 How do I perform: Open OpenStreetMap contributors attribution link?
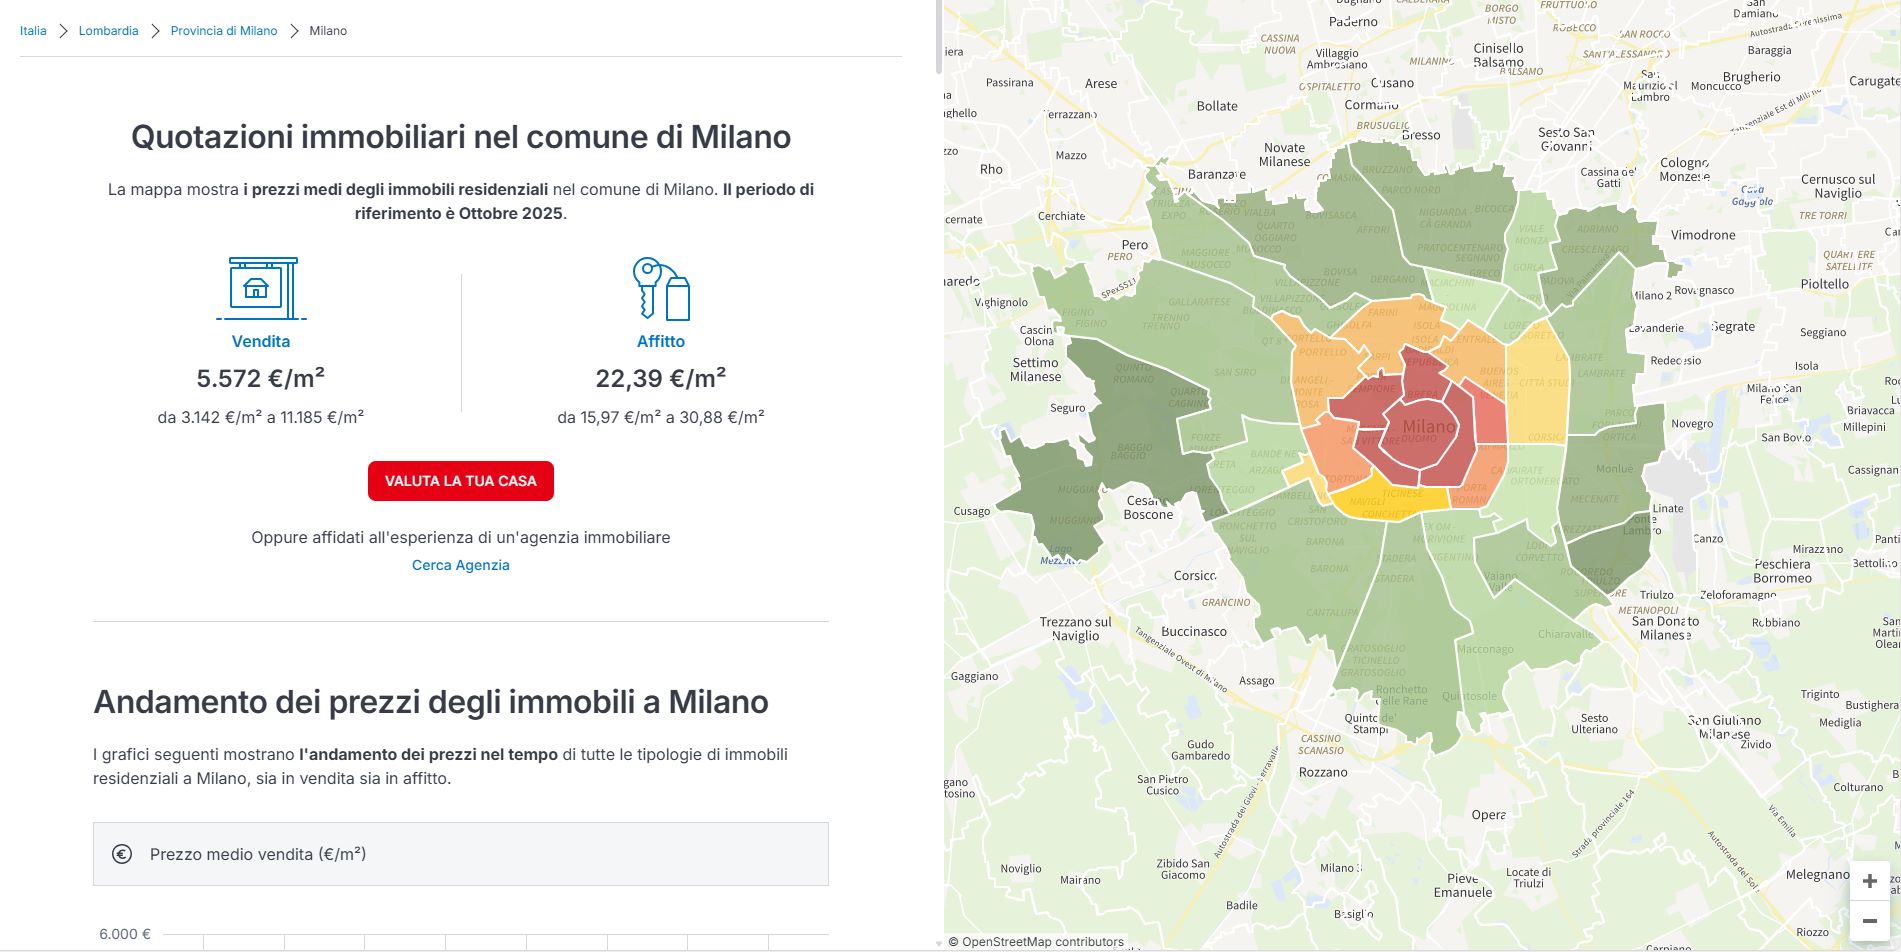tap(1035, 942)
